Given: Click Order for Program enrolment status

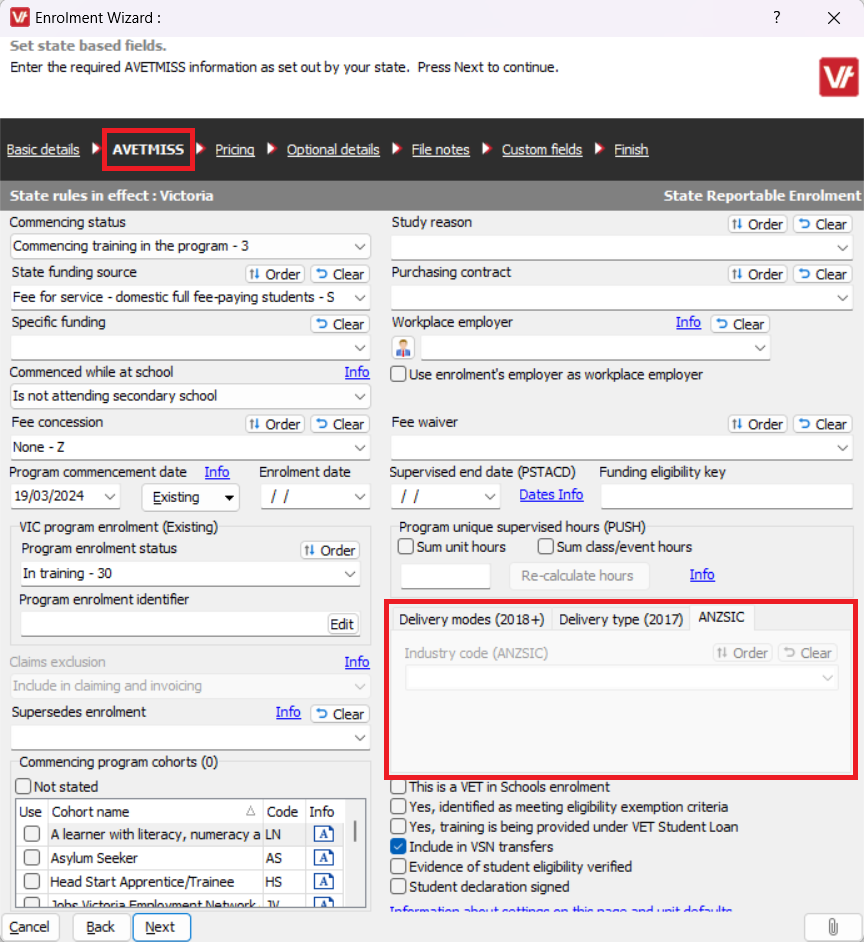Looking at the screenshot, I should pyautogui.click(x=330, y=550).
